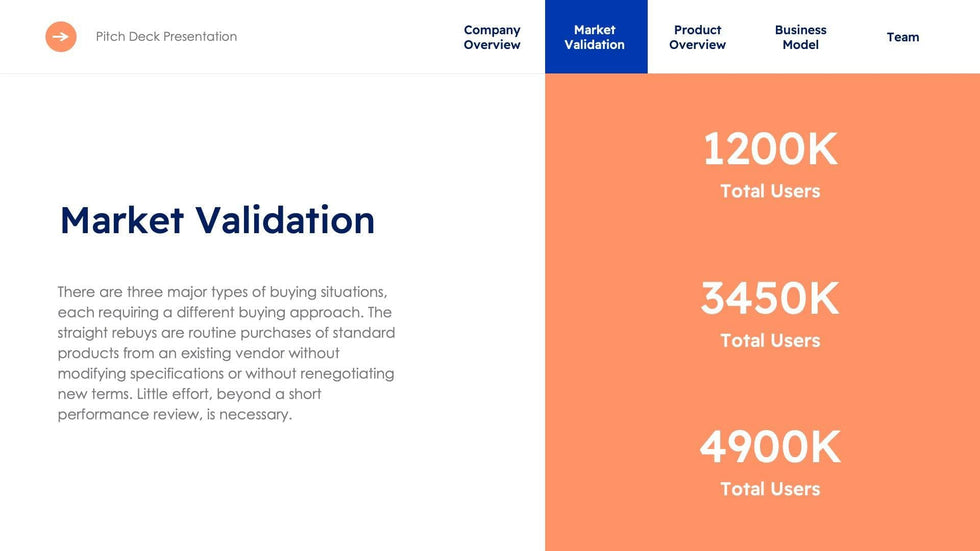Click the phrase "straight rebuys" in paragraph
Image resolution: width=980 pixels, height=551 pixels.
point(108,333)
